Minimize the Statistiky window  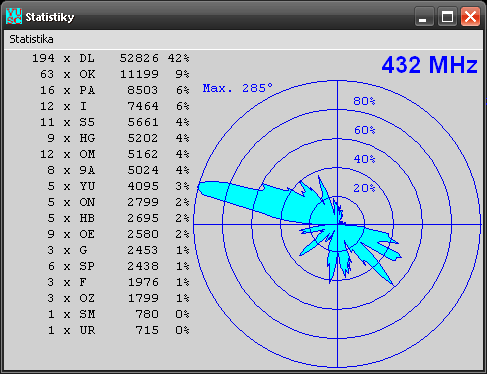[x=424, y=16]
